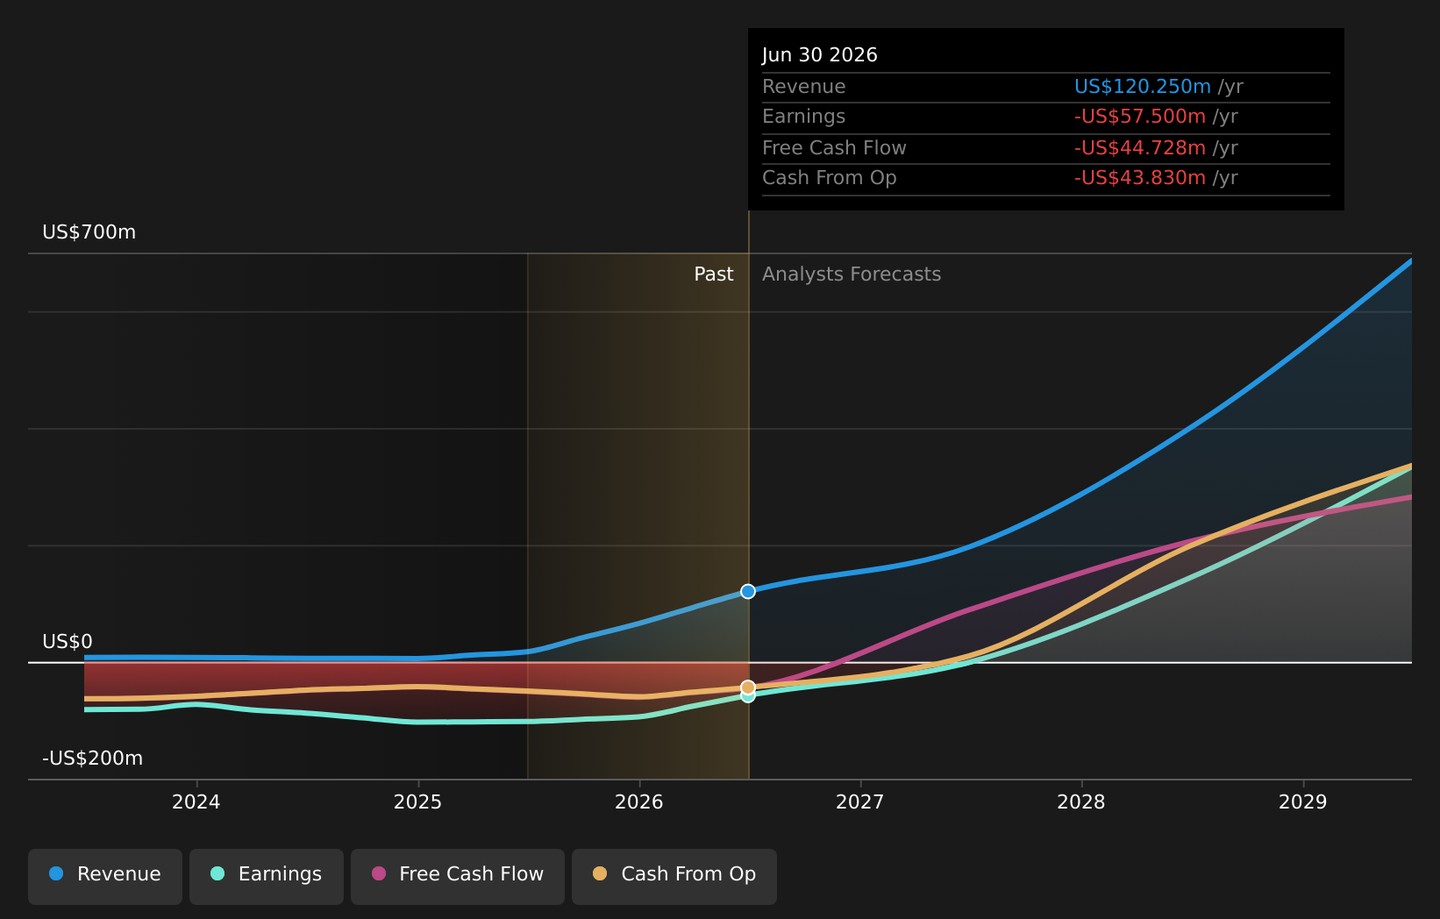Click the 2024 x-axis label
This screenshot has width=1440, height=919.
coord(196,802)
